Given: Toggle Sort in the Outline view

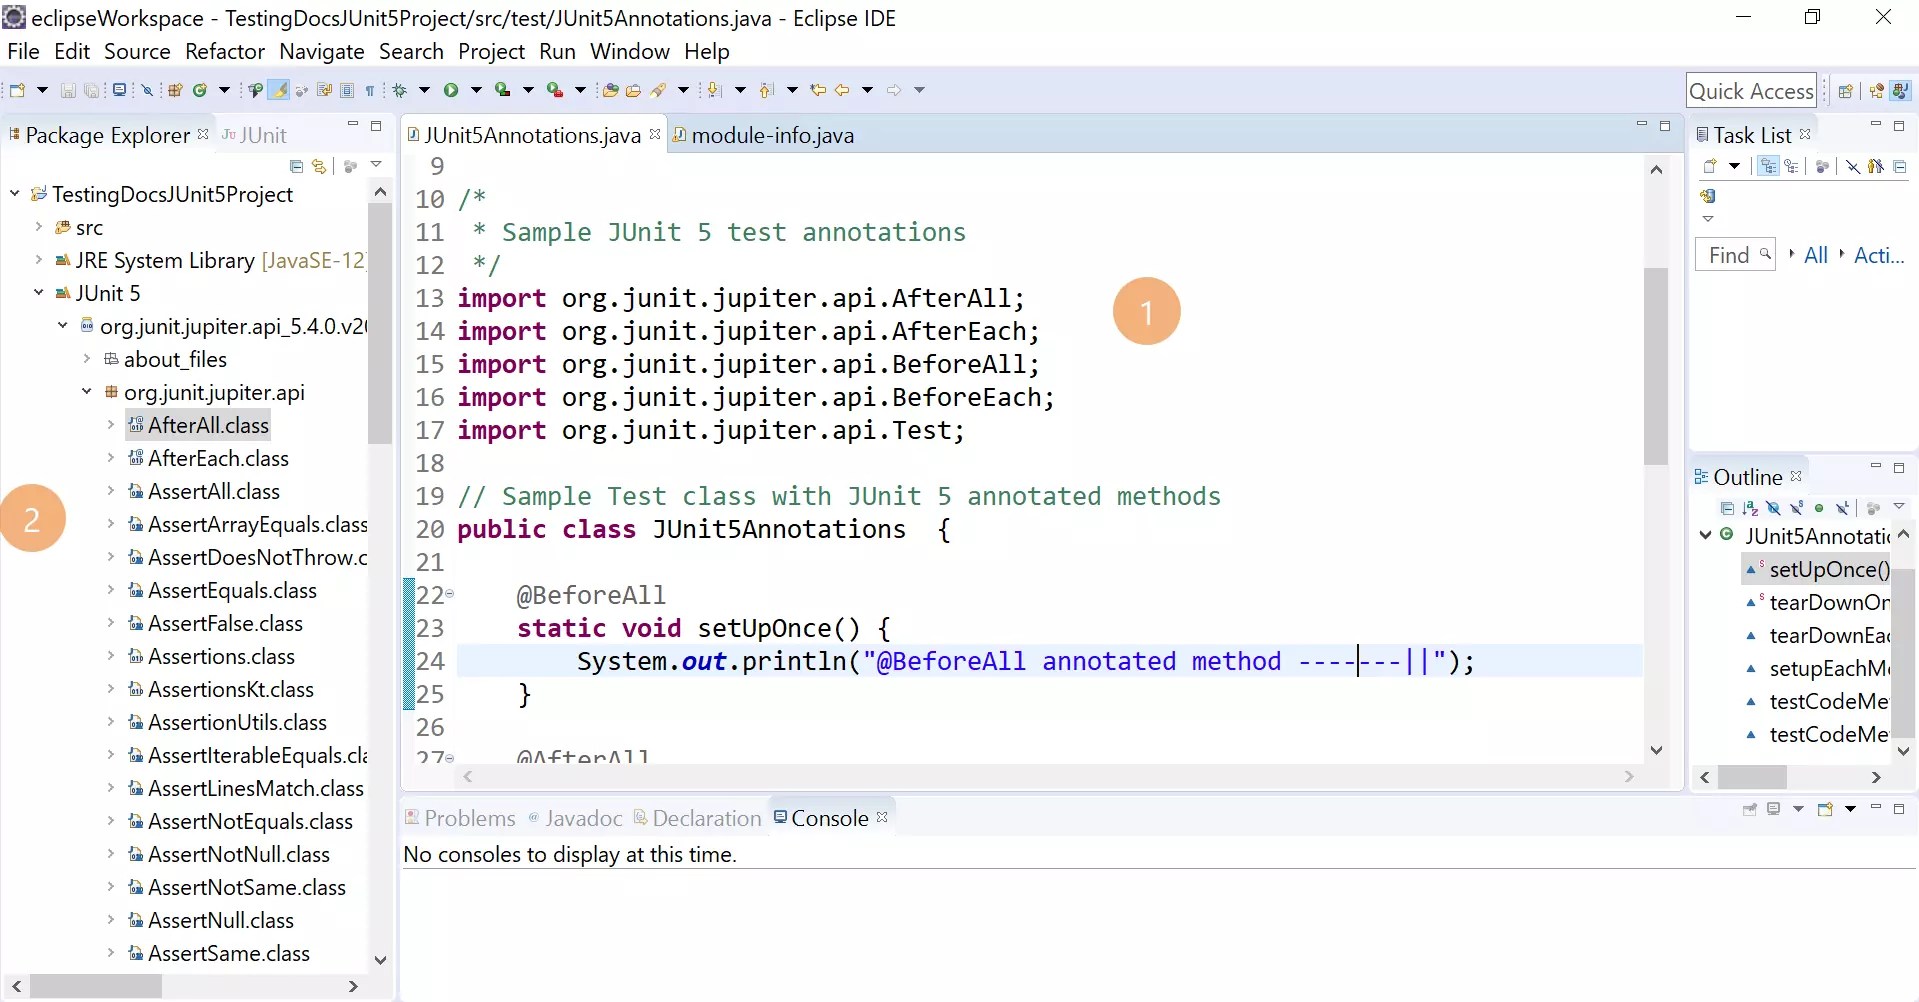Looking at the screenshot, I should (1750, 507).
